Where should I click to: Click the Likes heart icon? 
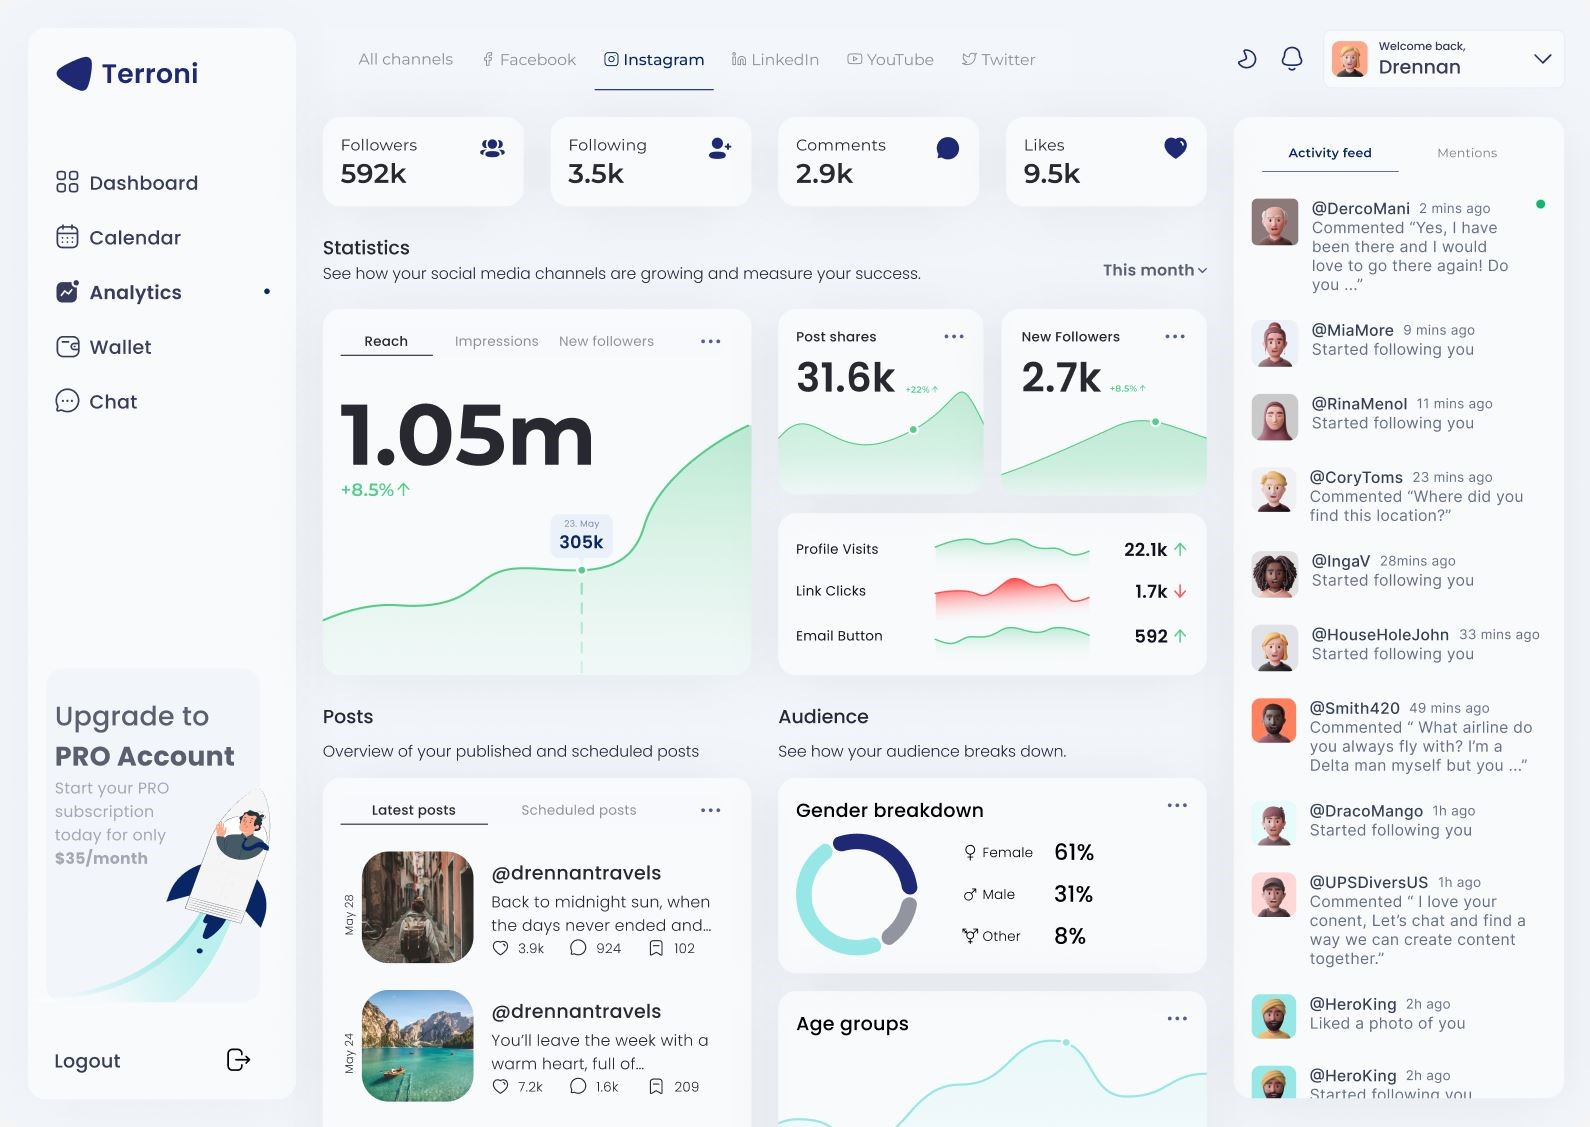(x=1176, y=148)
